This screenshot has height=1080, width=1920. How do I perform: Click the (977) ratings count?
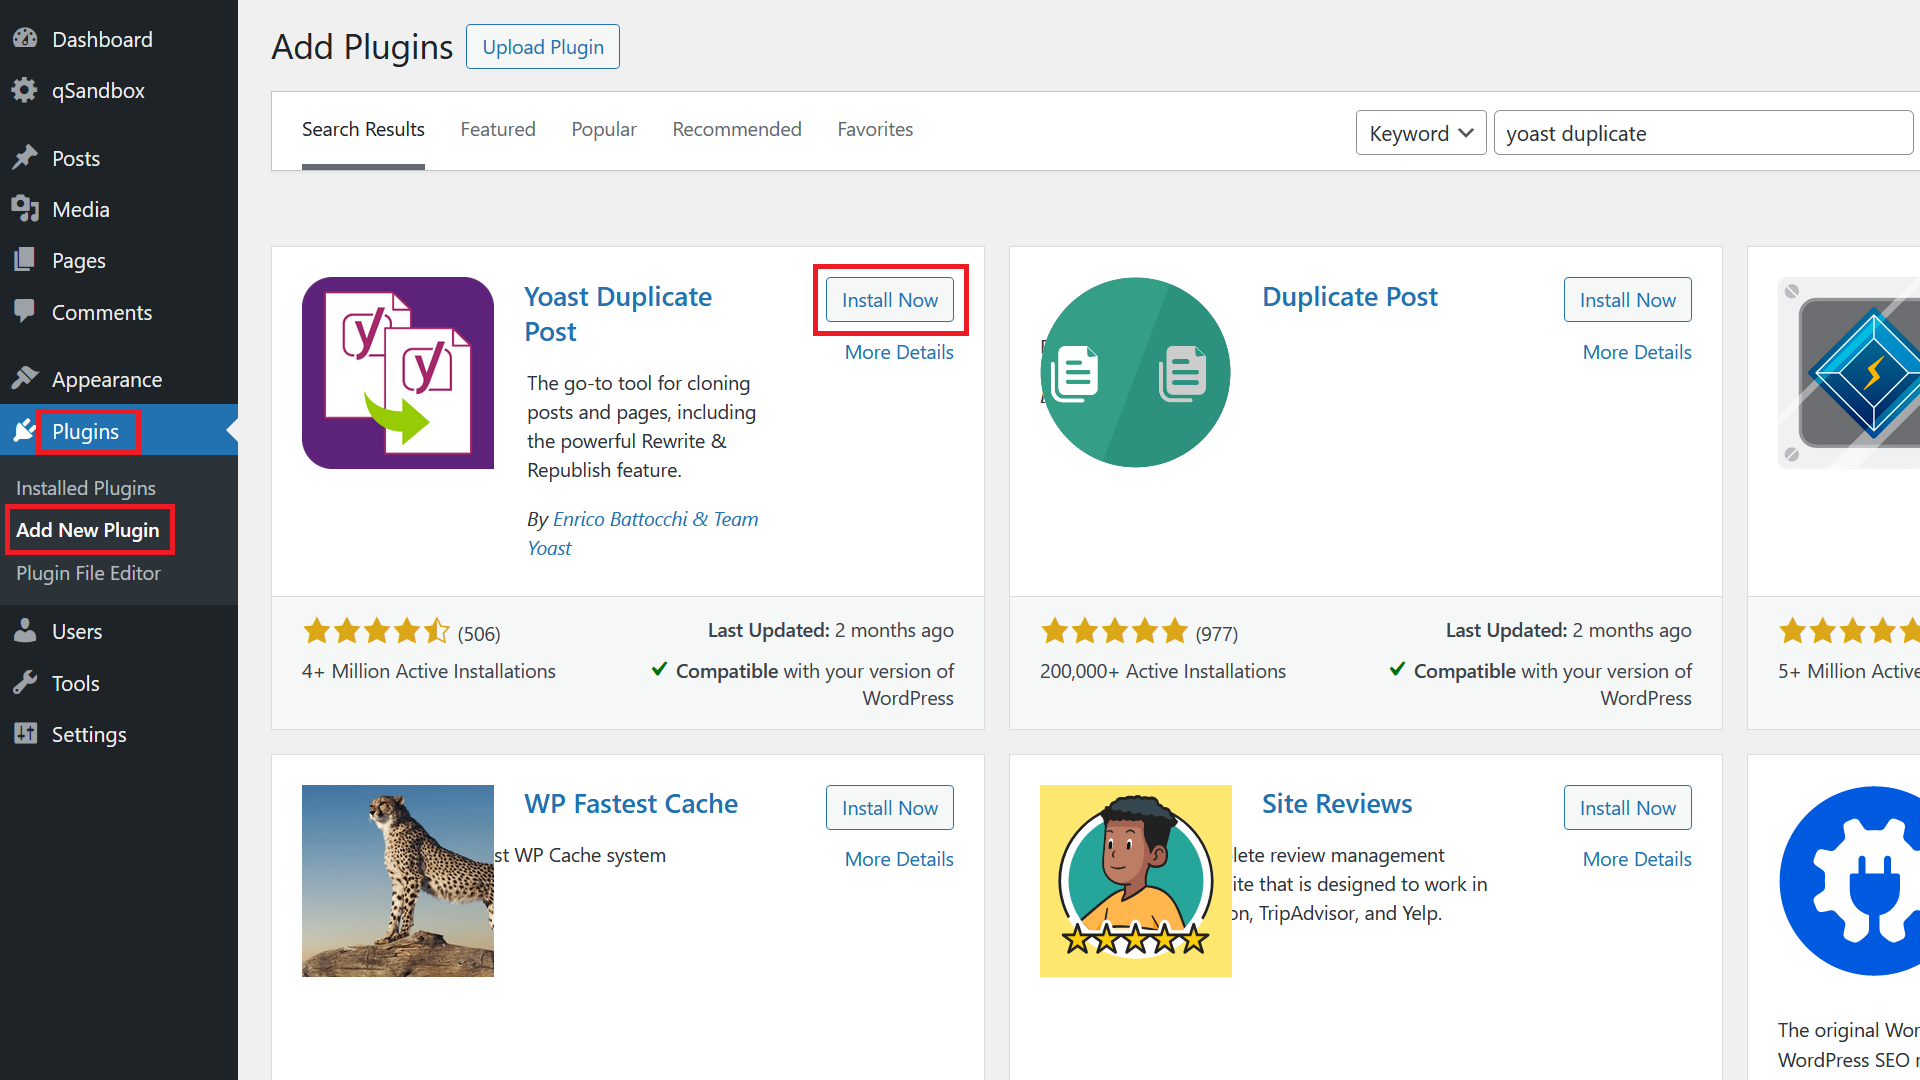point(1217,634)
